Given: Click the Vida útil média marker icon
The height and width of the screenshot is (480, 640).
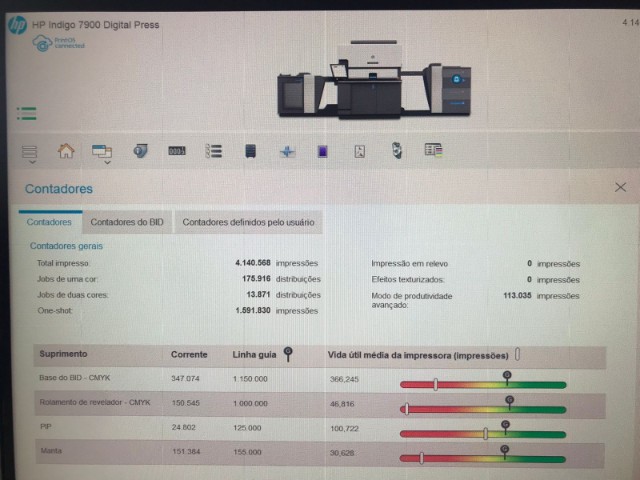Looking at the screenshot, I should coord(517,354).
